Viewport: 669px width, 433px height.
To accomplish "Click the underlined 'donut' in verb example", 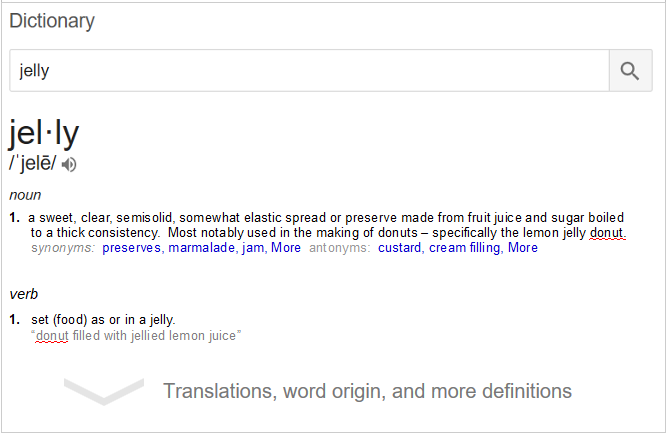I will (x=52, y=336).
